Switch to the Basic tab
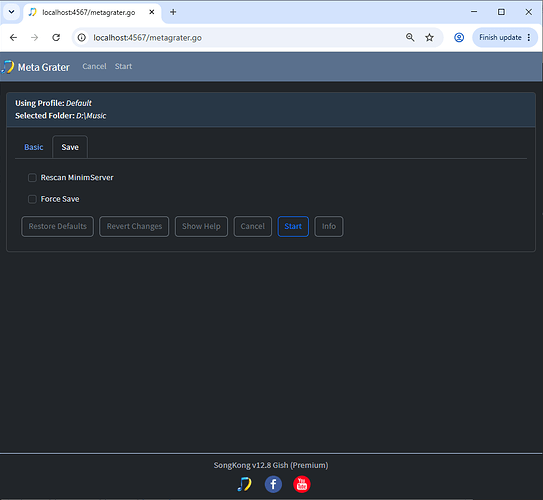Image resolution: width=543 pixels, height=500 pixels. tap(34, 147)
